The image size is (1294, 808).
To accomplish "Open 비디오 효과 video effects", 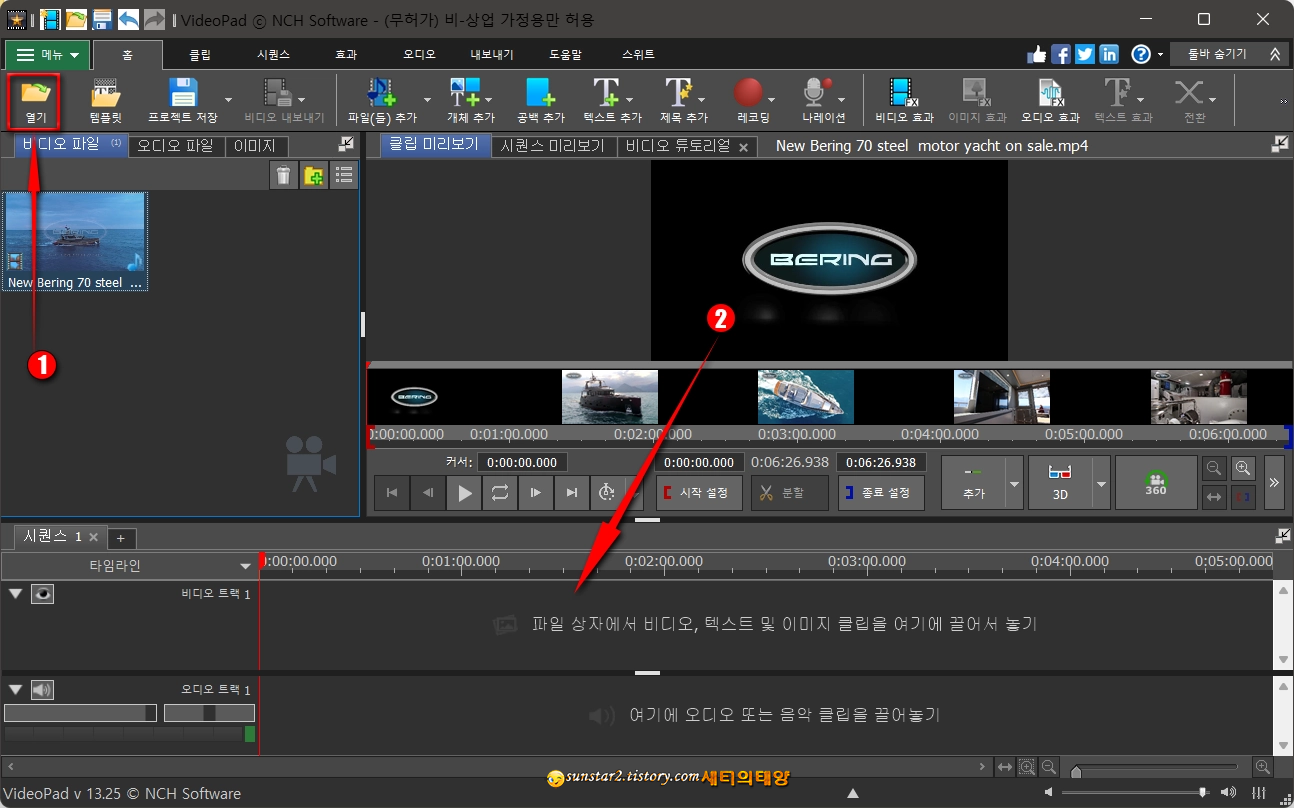I will [x=904, y=102].
